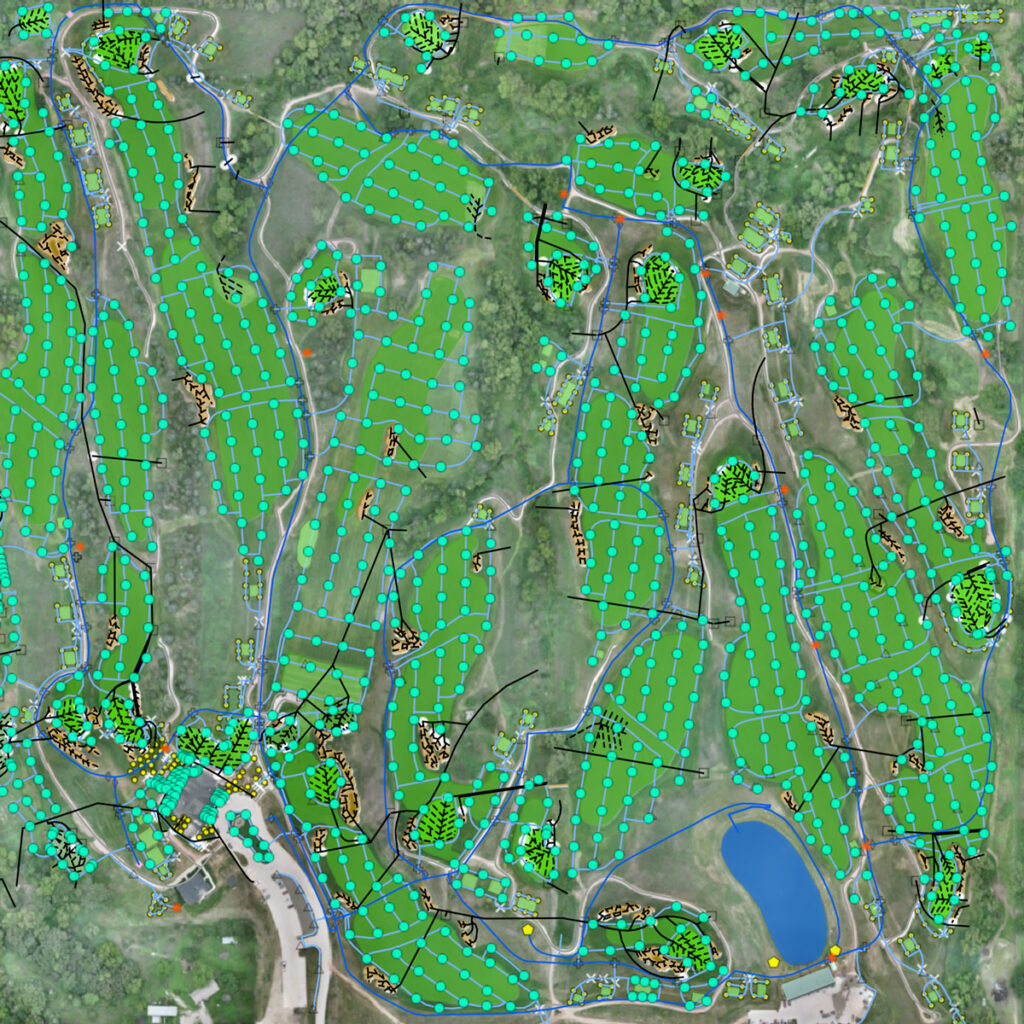Viewport: 1024px width, 1024px height.
Task: Select the yellow pentagon at the pond's southeast corner
Action: 834,950
